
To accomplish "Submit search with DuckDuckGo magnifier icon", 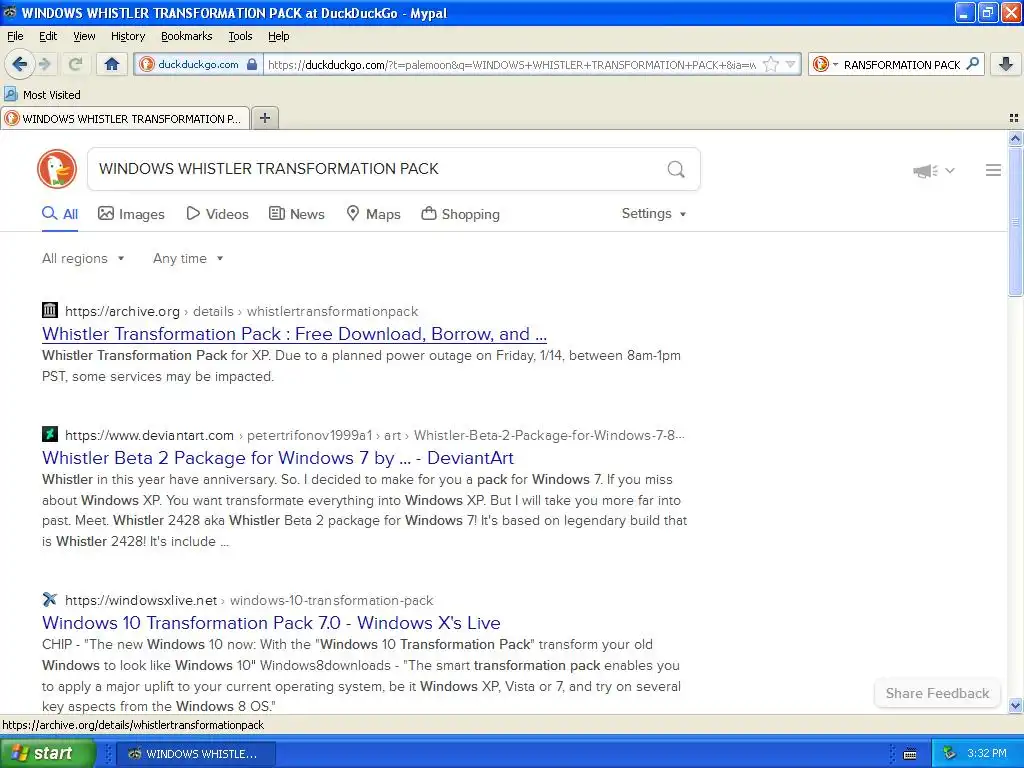I will (676, 170).
